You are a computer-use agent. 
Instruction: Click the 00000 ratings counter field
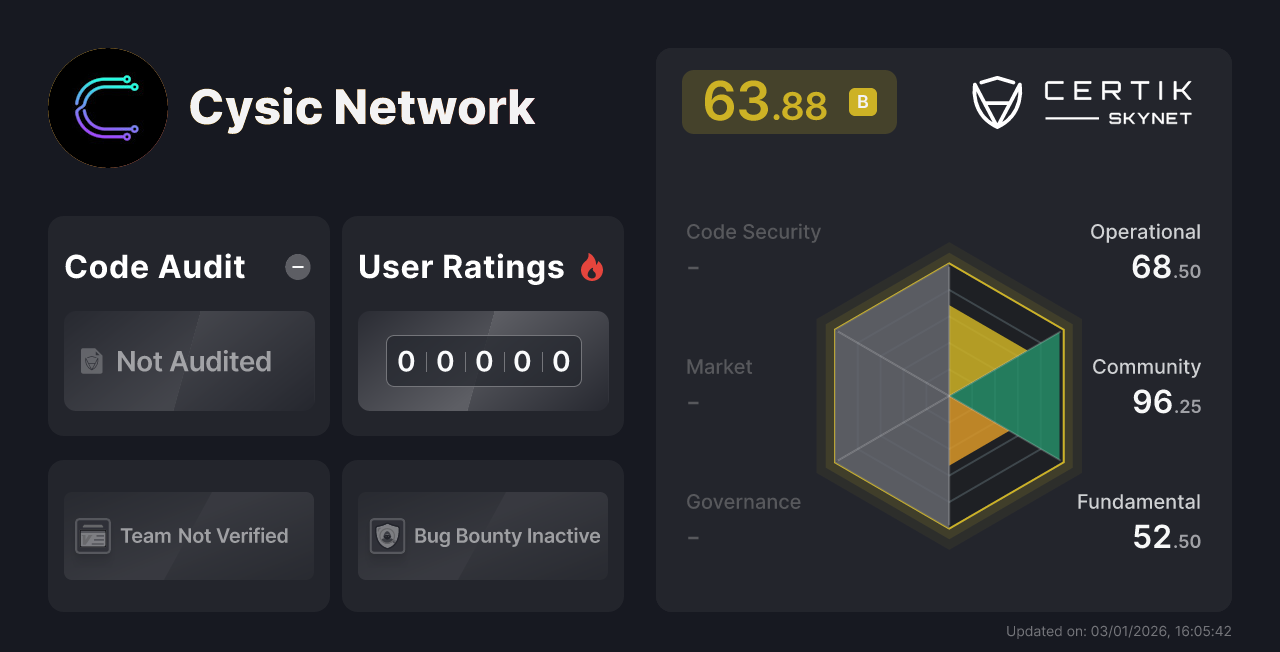click(483, 361)
